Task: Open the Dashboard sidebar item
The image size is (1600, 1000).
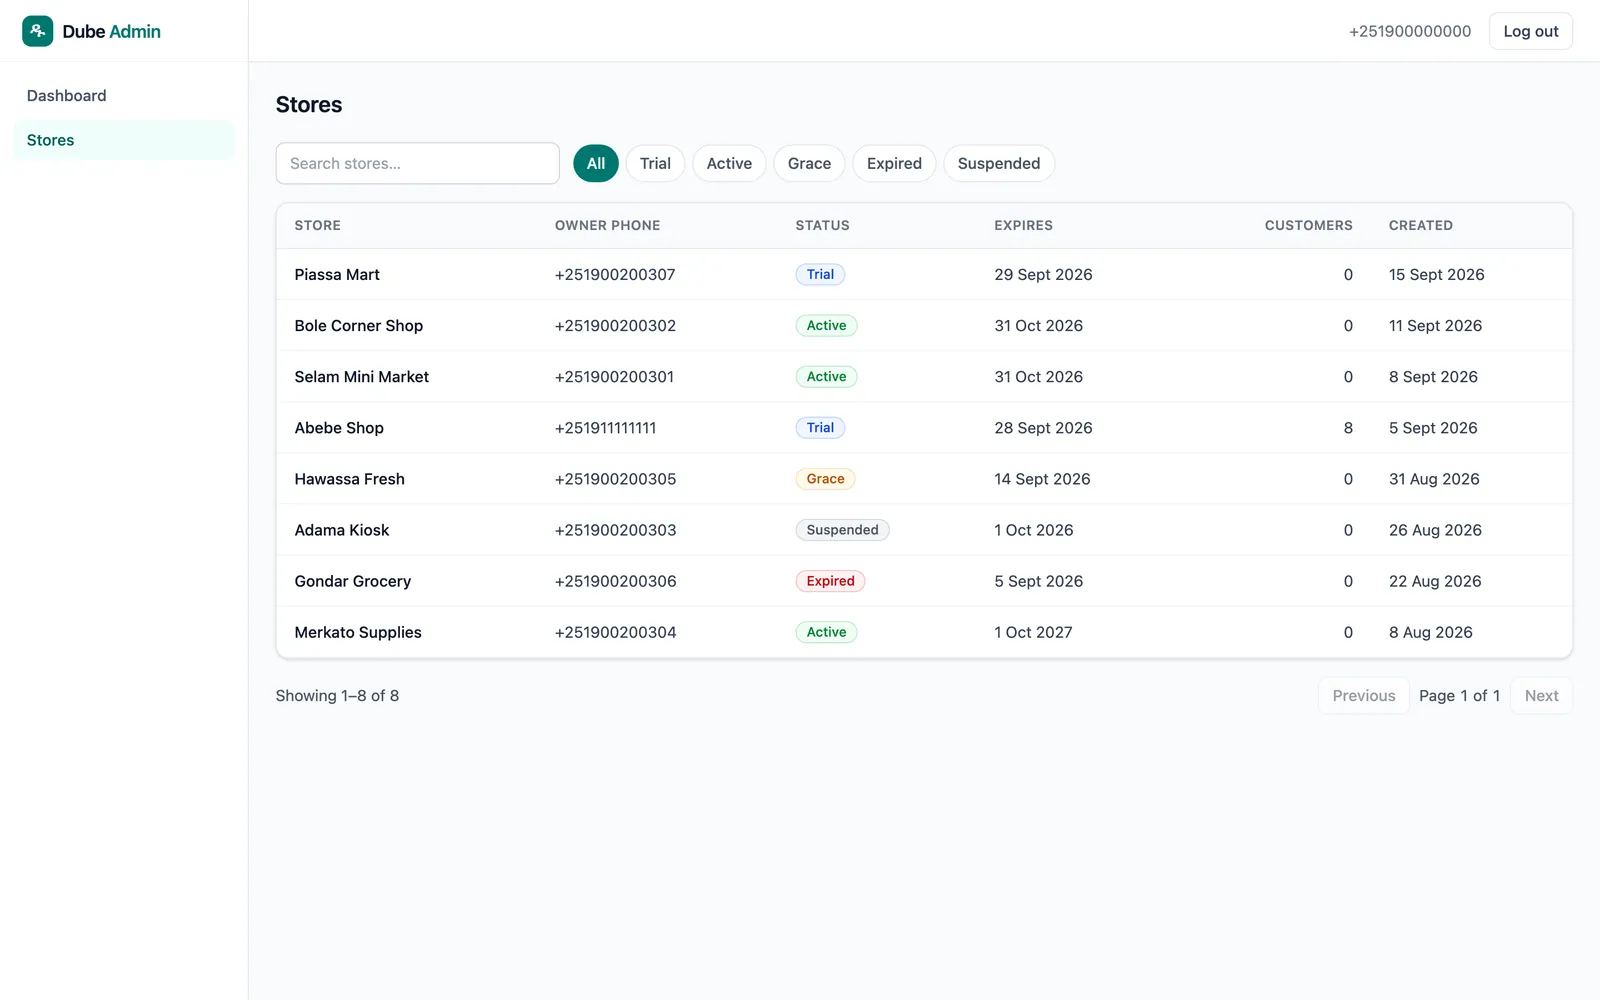Action: [x=124, y=96]
